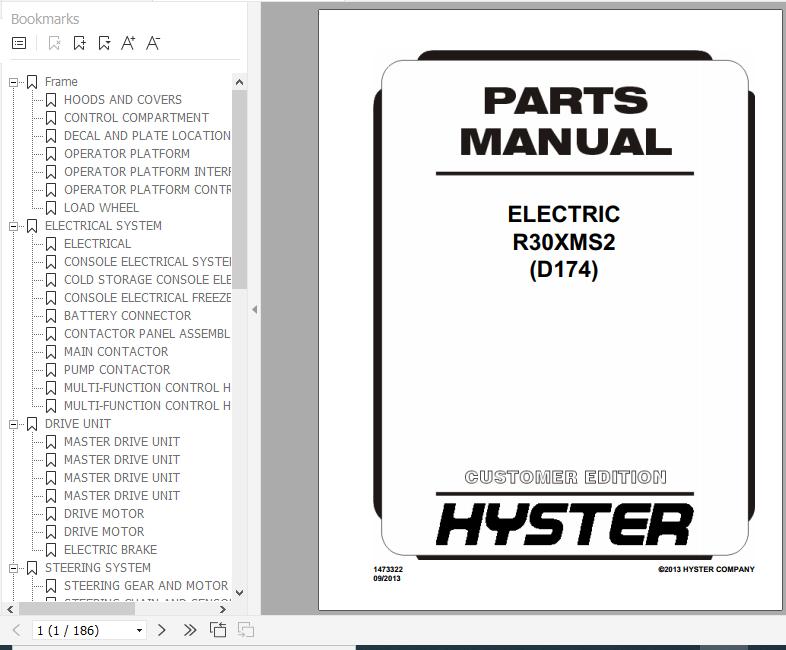
Task: Click bookmarks horizontal scrollbar left arrow
Action: click(x=10, y=609)
